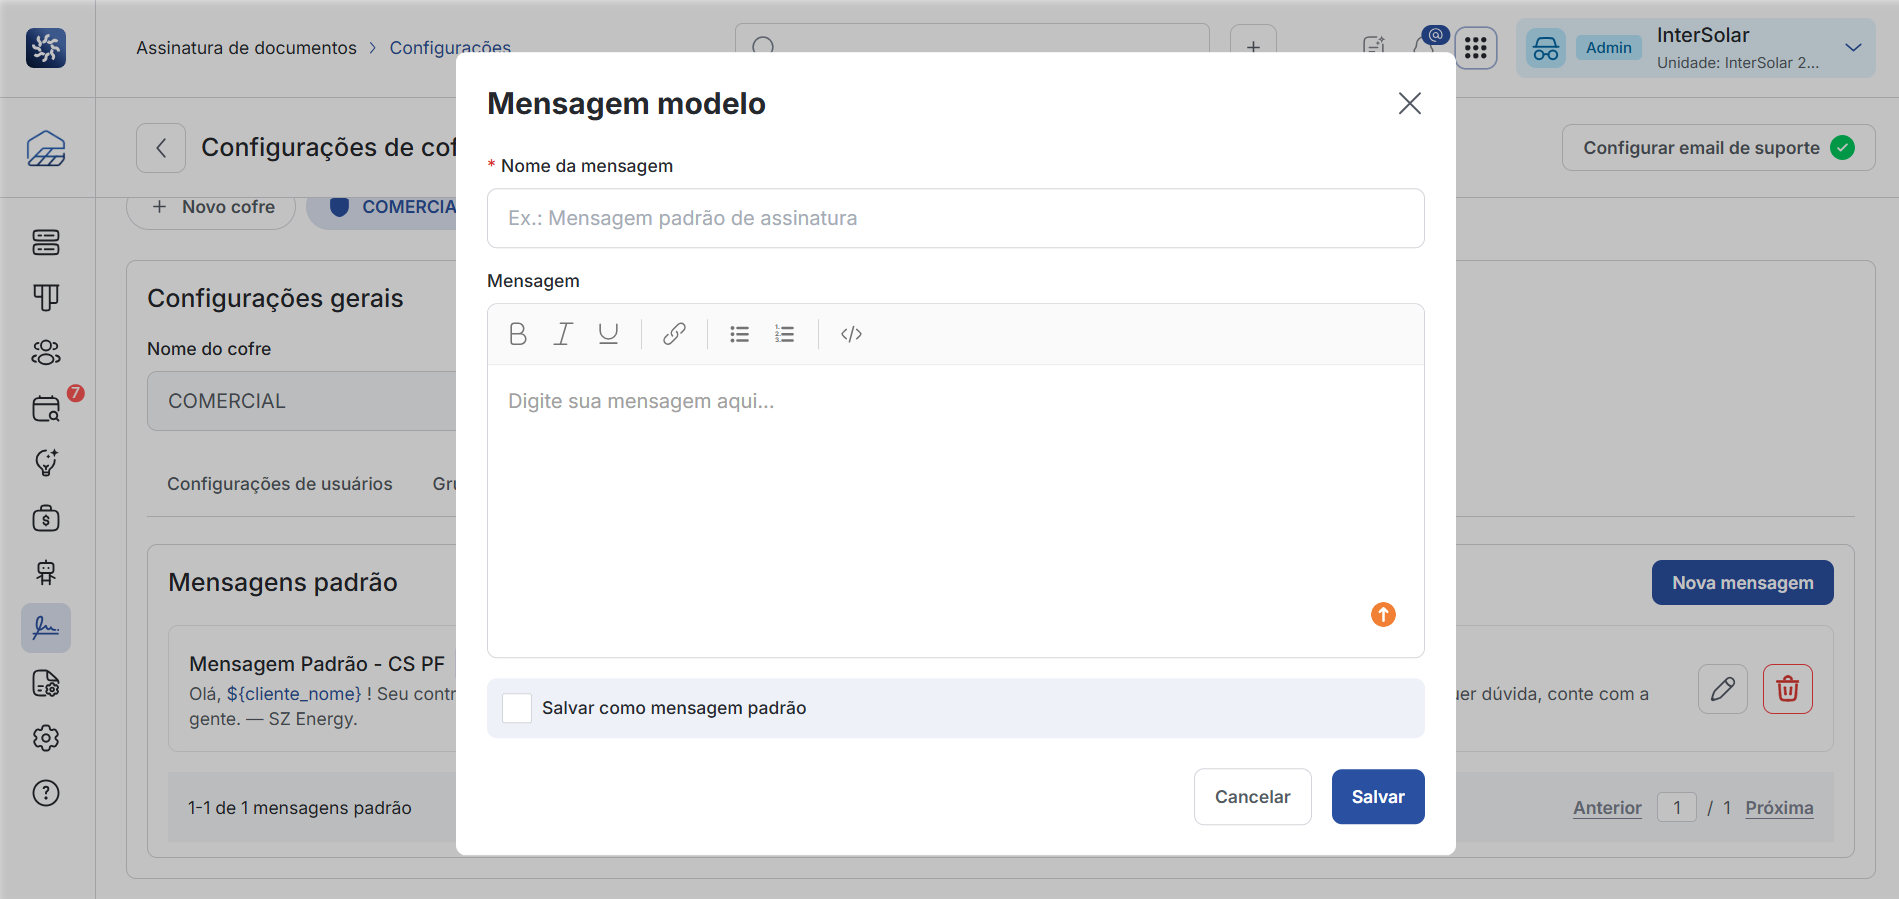Image resolution: width=1899 pixels, height=899 pixels.
Task: Close the Mensagem modelo dialog
Action: pos(1409,103)
